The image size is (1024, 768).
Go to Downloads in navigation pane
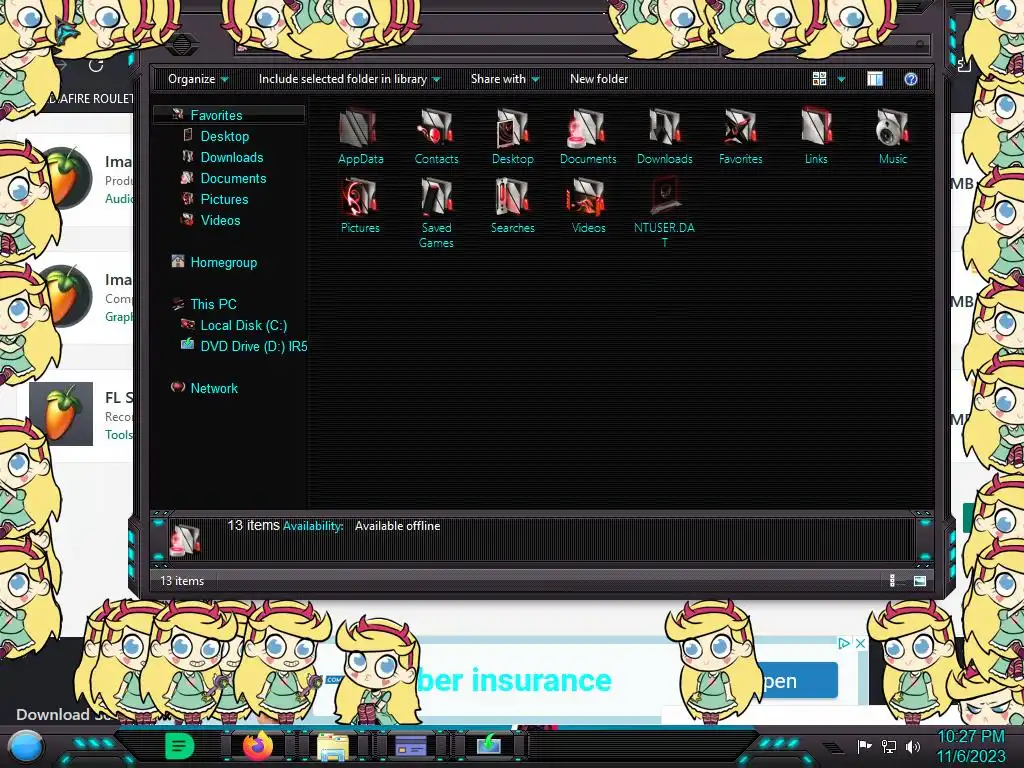click(231, 157)
